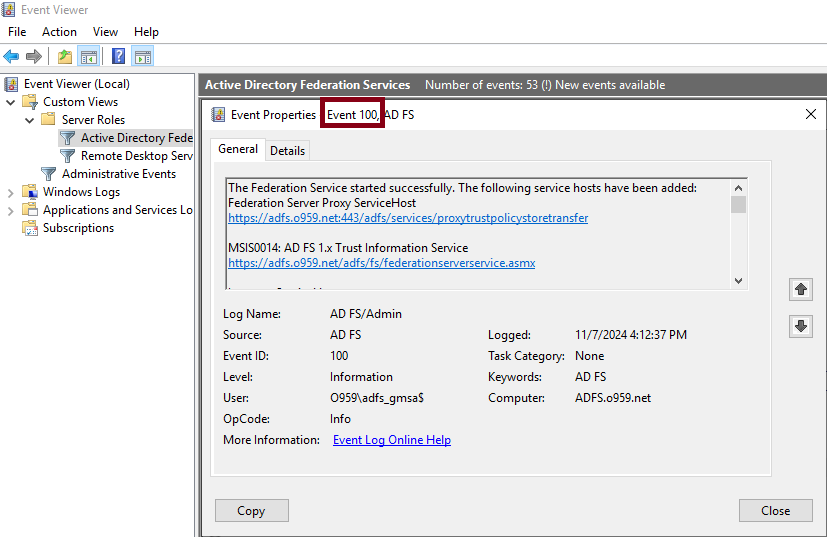
Task: Click the description scrollbar up arrow
Action: click(738, 188)
